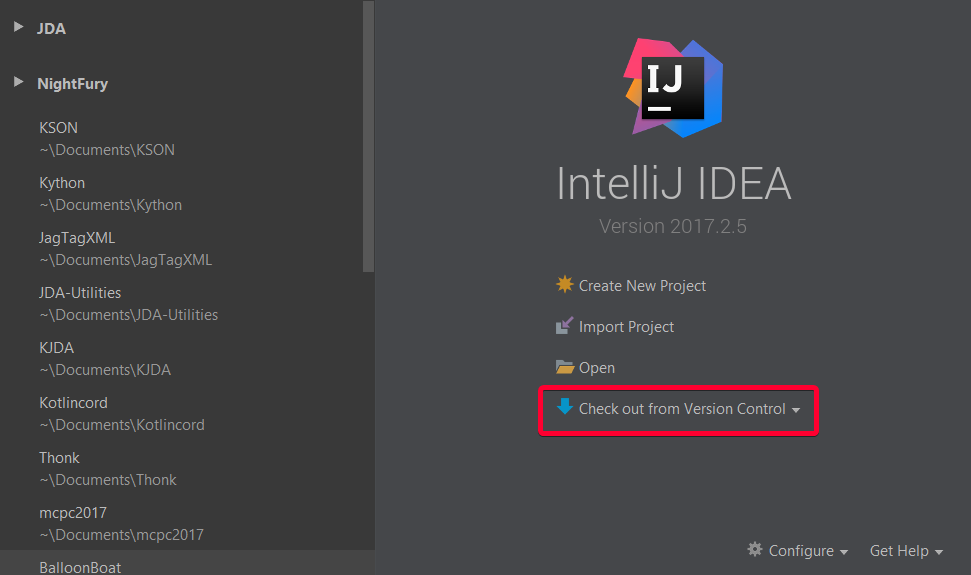This screenshot has height=575, width=971.
Task: Click the IntelliJ IDEA logo
Action: (673, 87)
